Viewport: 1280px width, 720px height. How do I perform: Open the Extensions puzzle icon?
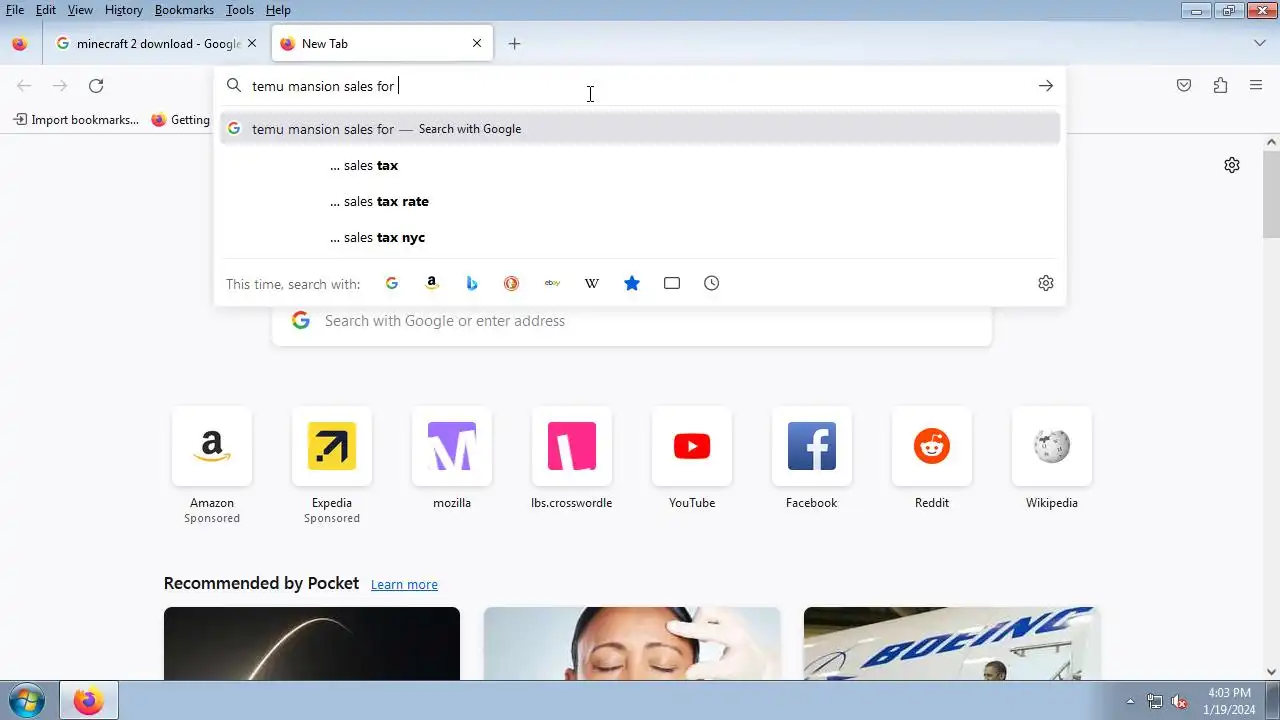[x=1220, y=86]
